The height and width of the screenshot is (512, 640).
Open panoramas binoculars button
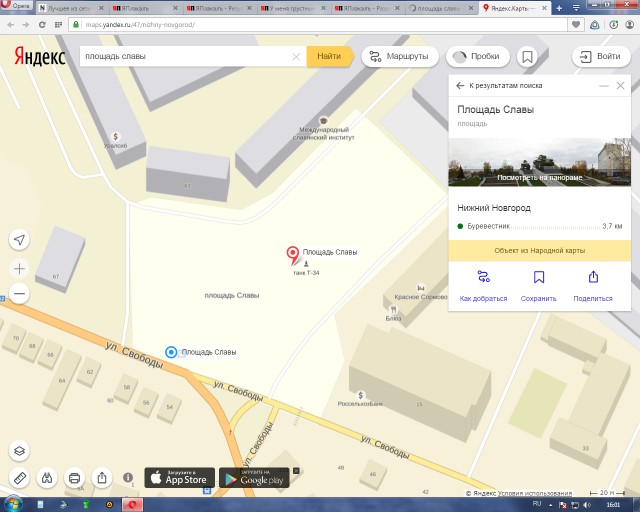(x=47, y=478)
